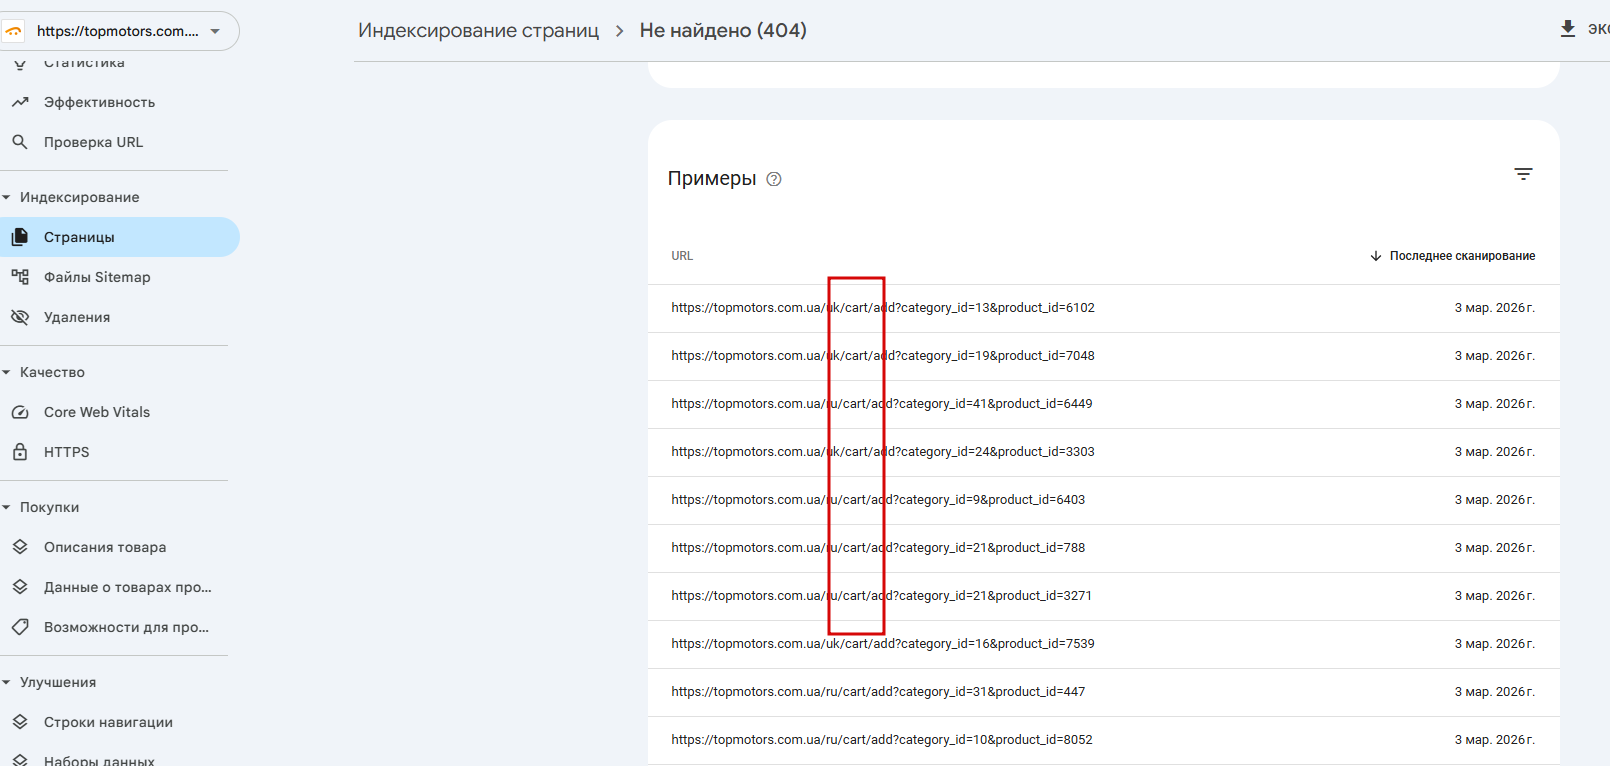Open Удаления in the sidebar
Image resolution: width=1610 pixels, height=766 pixels.
(118, 317)
